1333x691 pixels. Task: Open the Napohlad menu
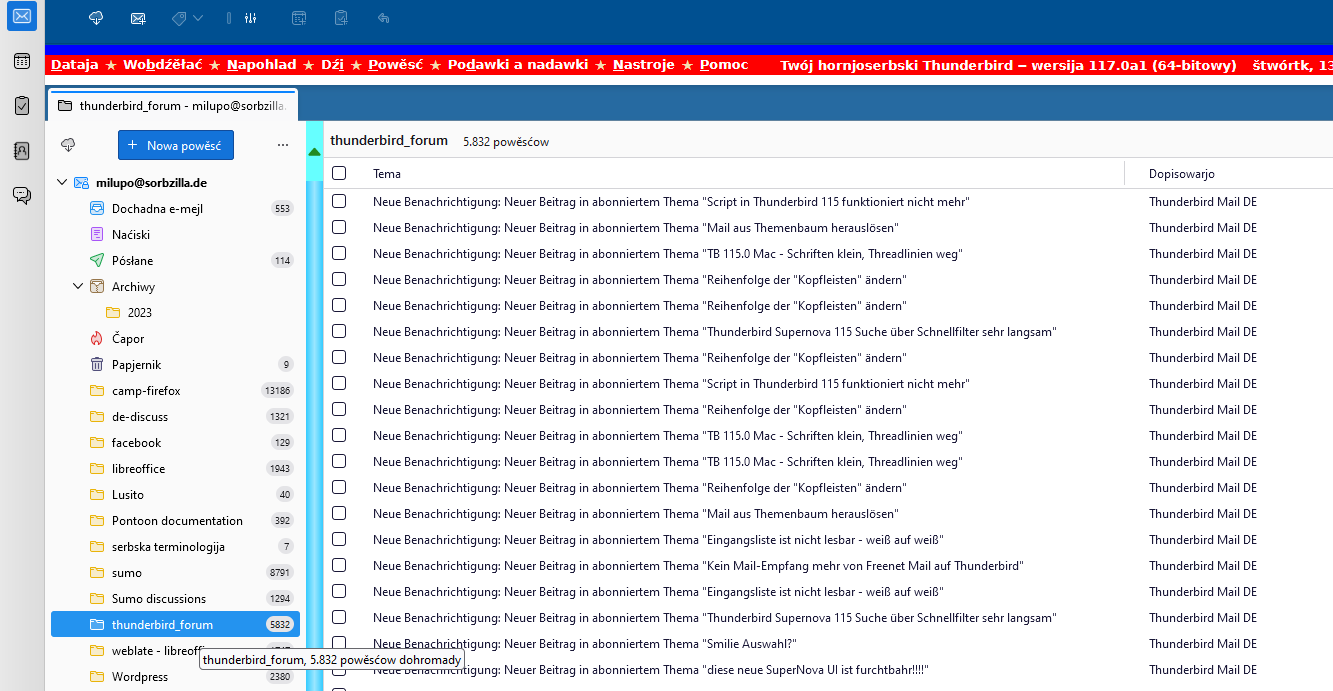tap(262, 65)
